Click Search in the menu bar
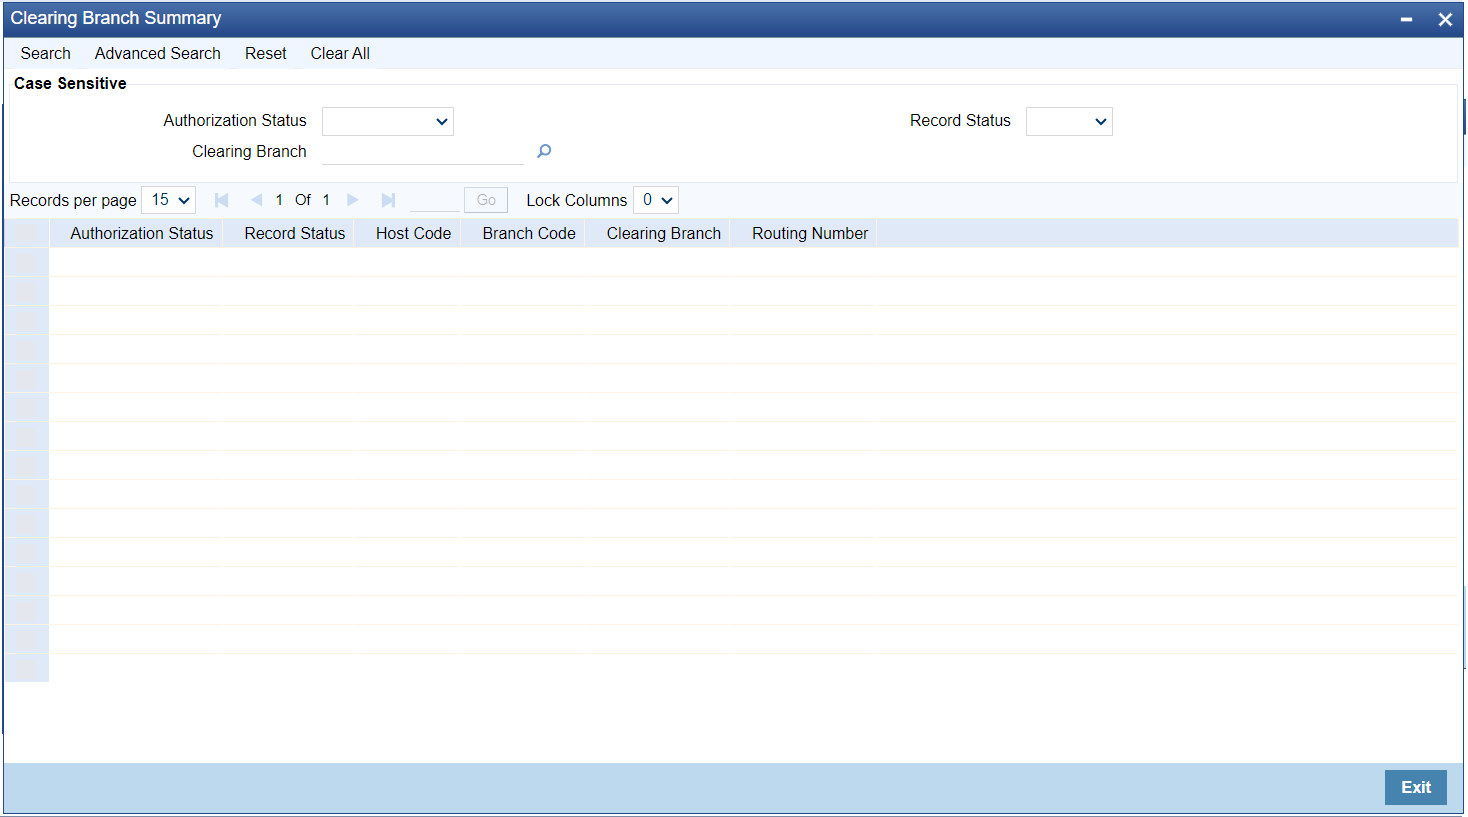Viewport: 1468px width, 817px height. tap(46, 54)
